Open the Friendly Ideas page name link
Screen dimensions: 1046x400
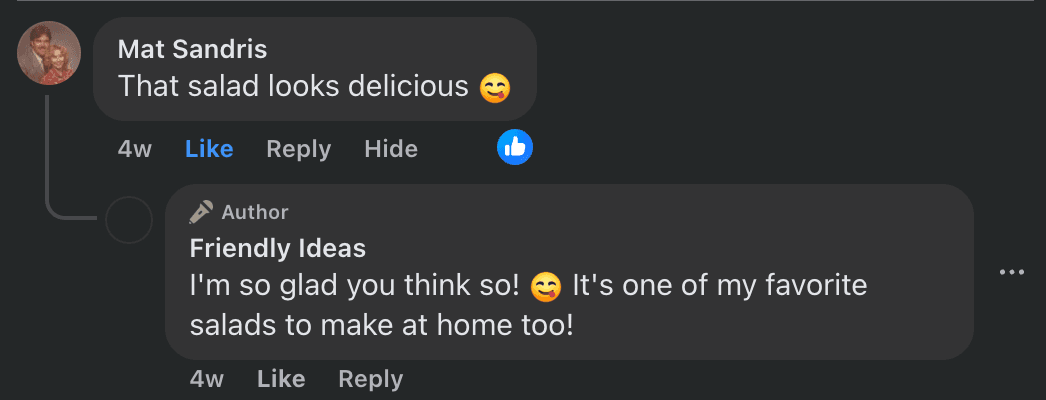(278, 247)
